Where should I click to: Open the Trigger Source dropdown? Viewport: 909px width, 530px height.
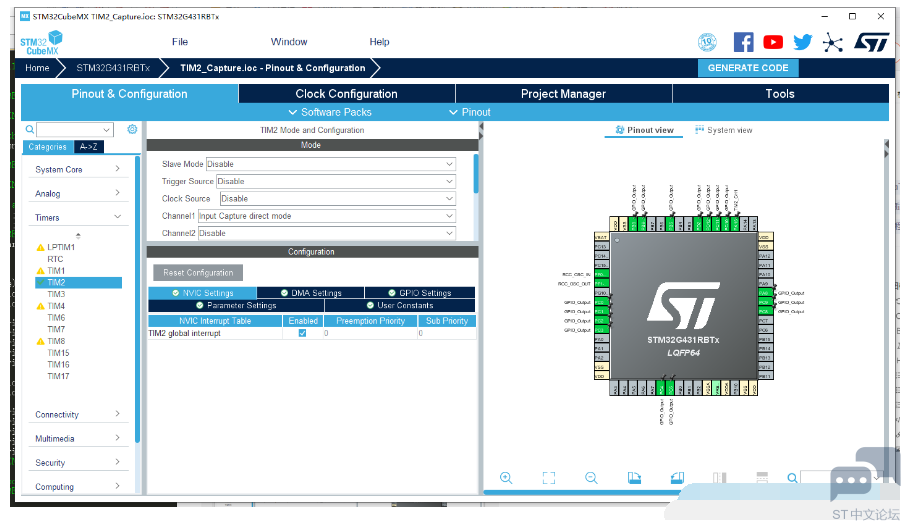point(336,181)
